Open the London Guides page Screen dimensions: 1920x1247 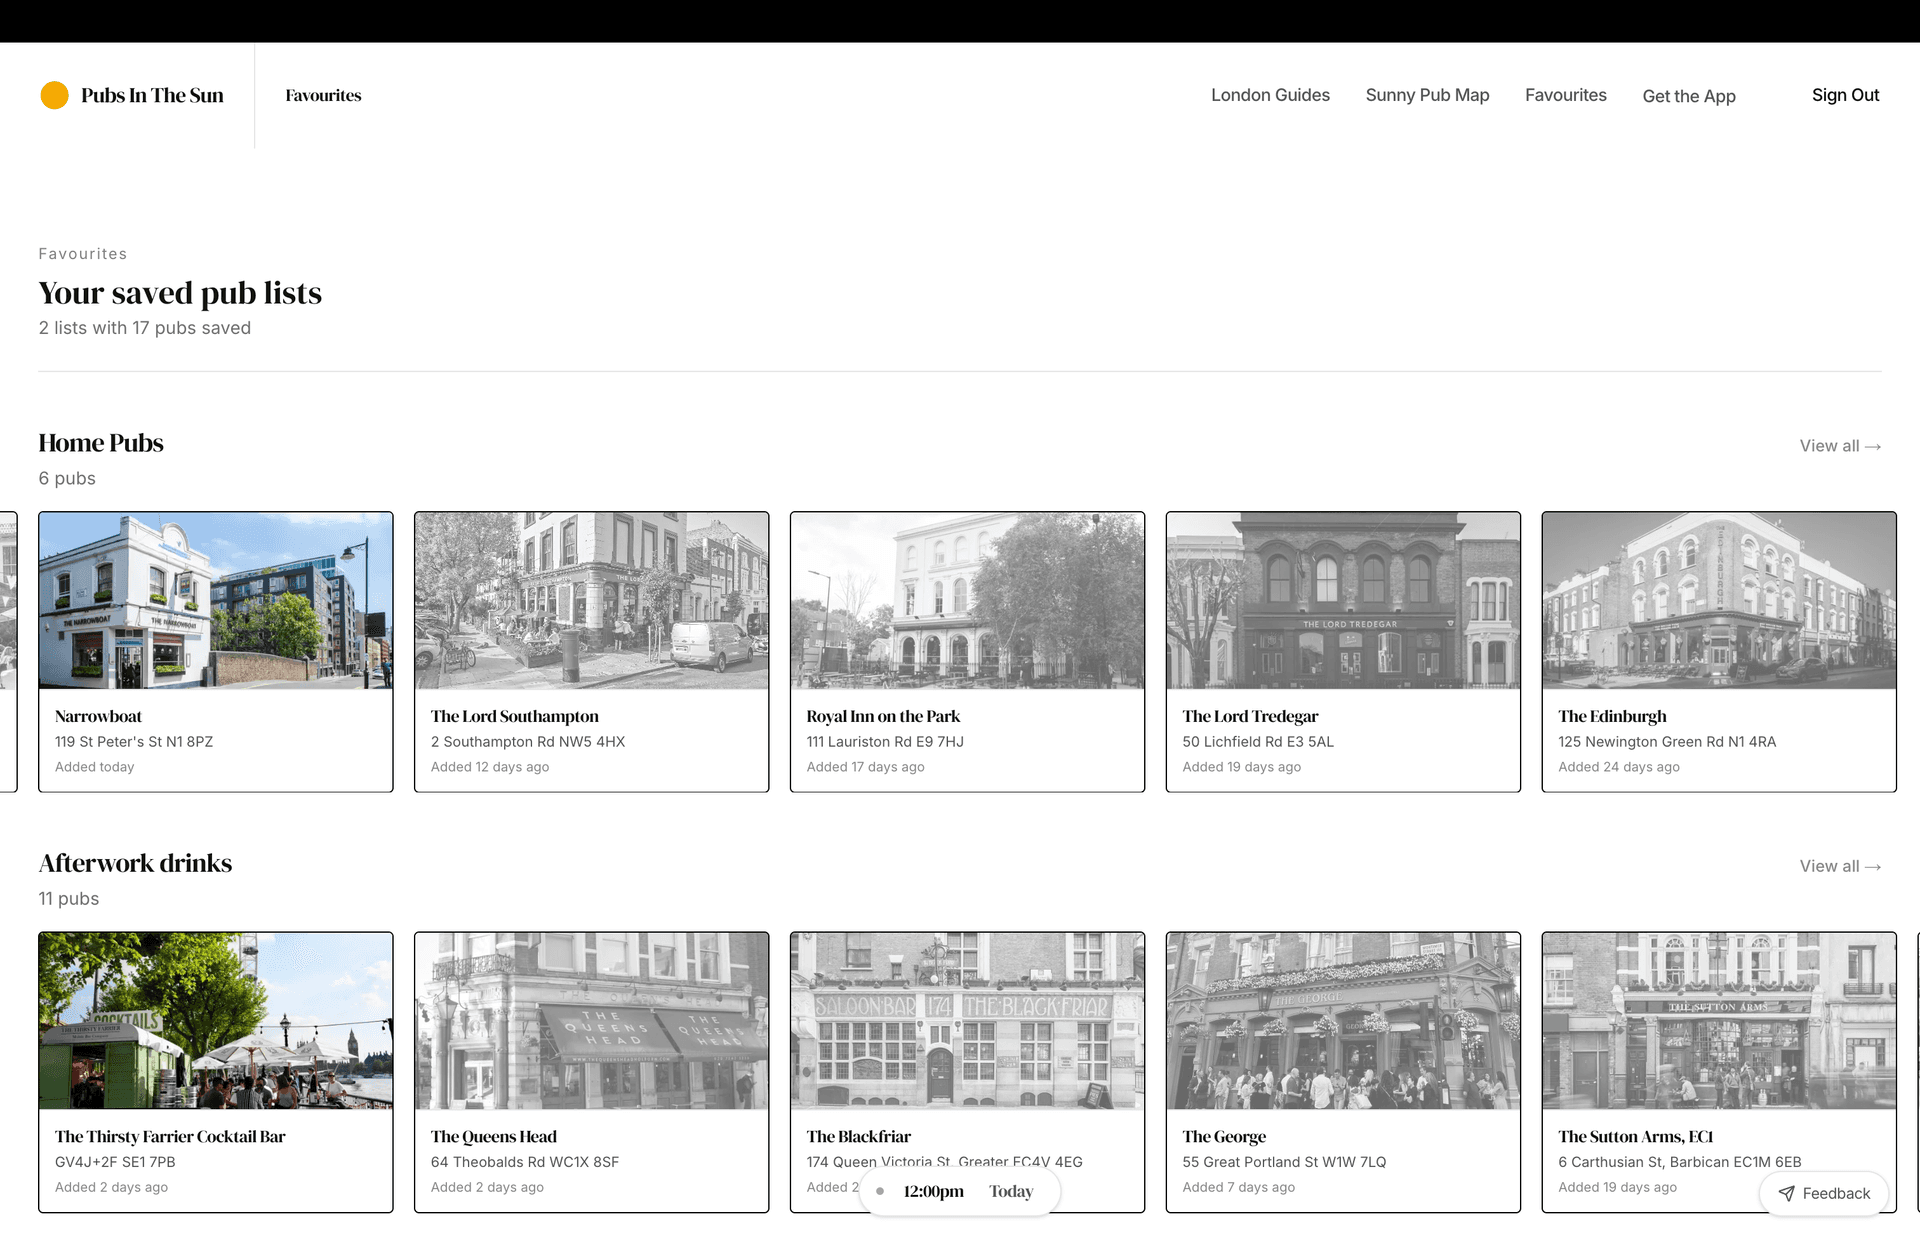point(1270,95)
